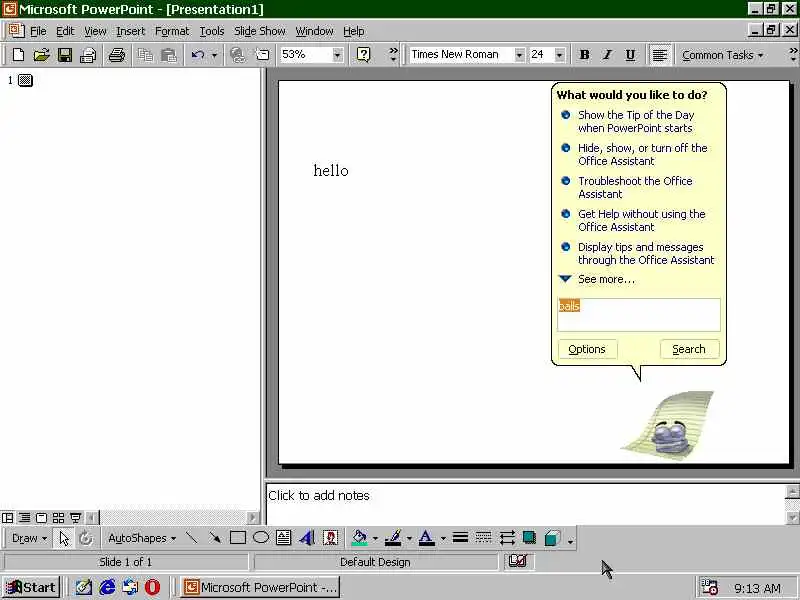The height and width of the screenshot is (600, 800).
Task: Click the notes pane to add notes
Action: pos(526,503)
